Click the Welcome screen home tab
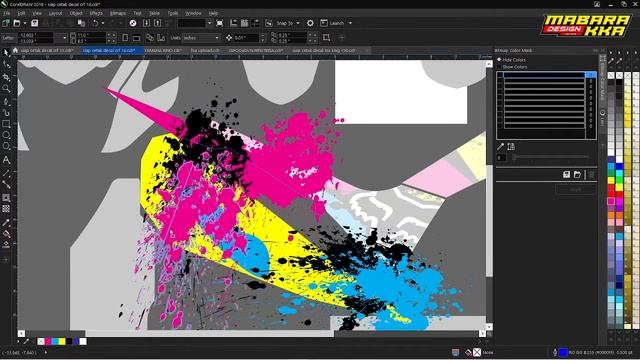The image size is (640, 360). point(15,51)
